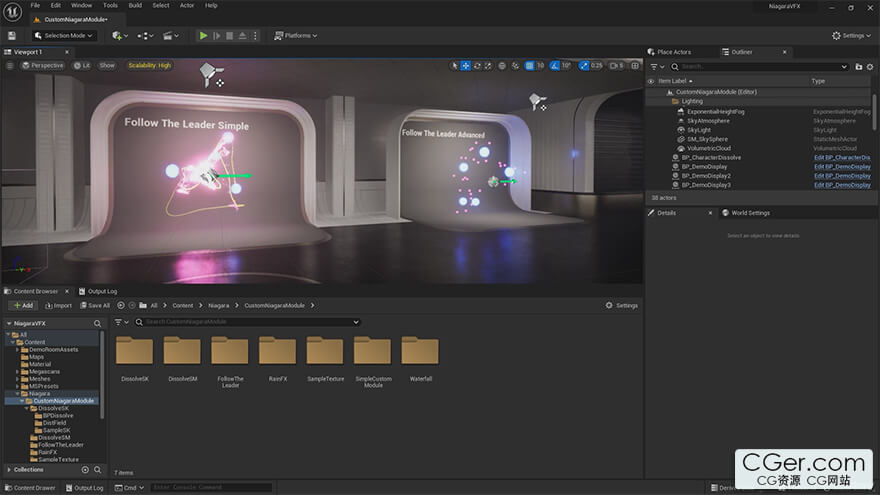Open the FollowTheLeader folder thumbnail
The image size is (880, 495).
(x=229, y=351)
